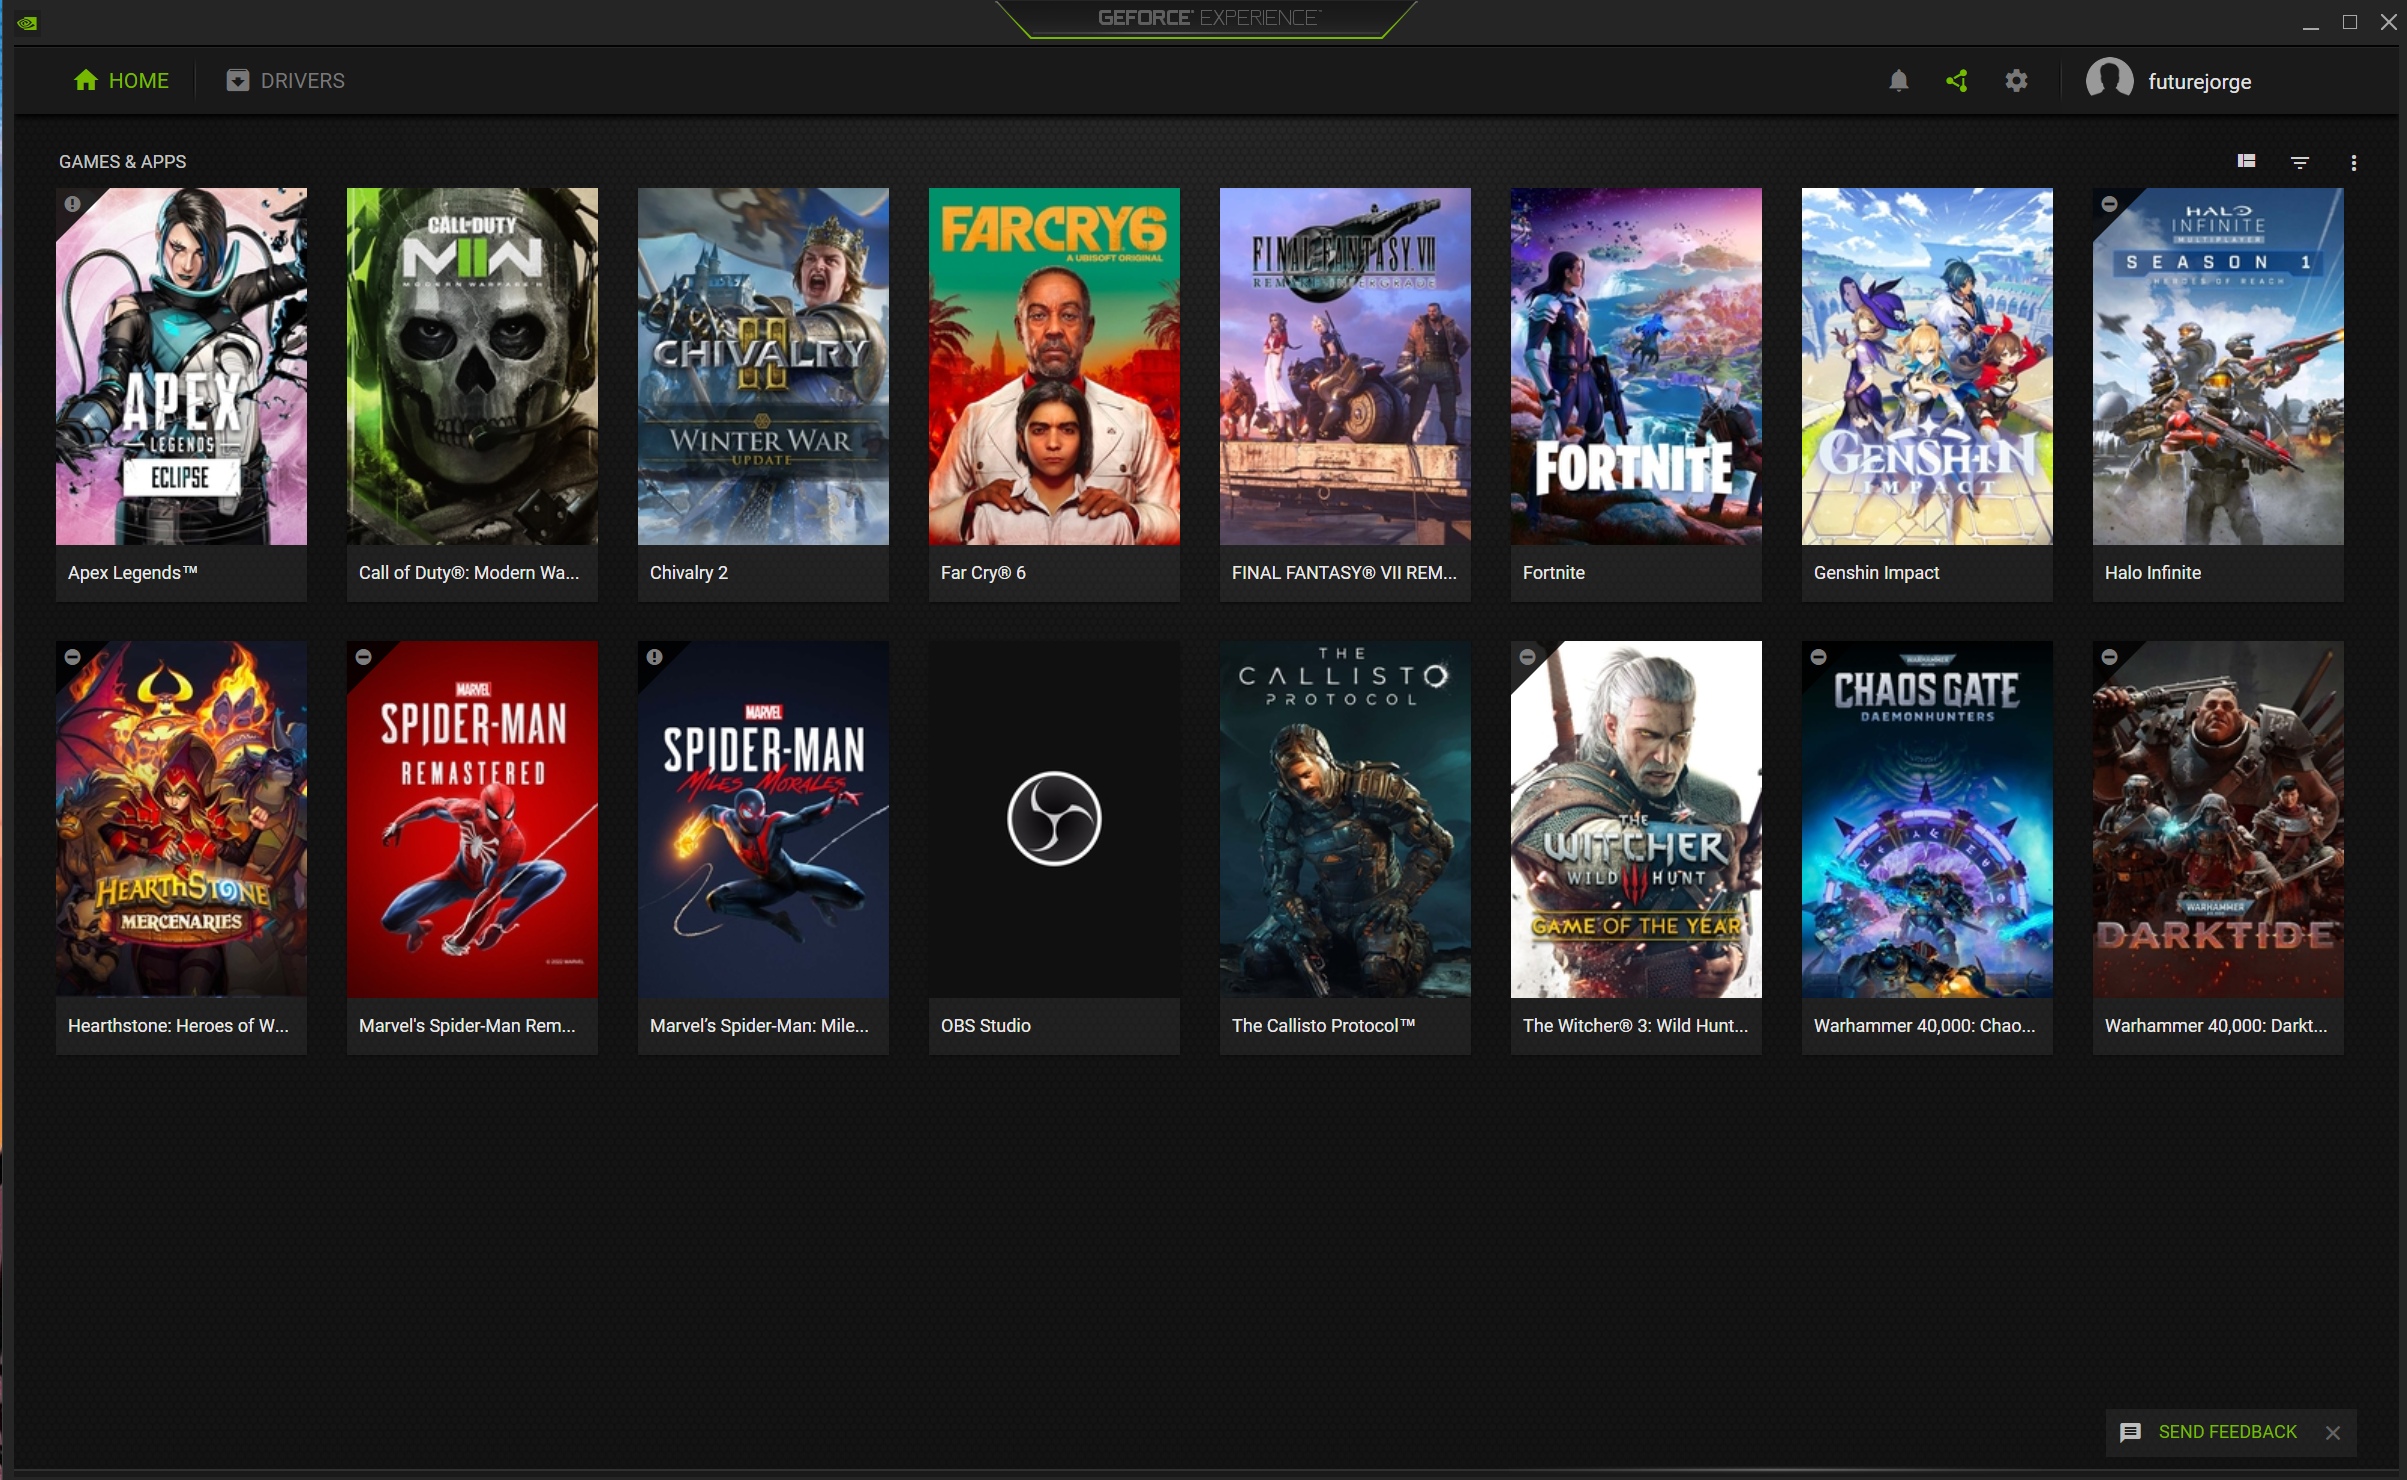Click the 'Halo Infinite' title label
This screenshot has height=1480, width=2407.
click(x=2152, y=573)
